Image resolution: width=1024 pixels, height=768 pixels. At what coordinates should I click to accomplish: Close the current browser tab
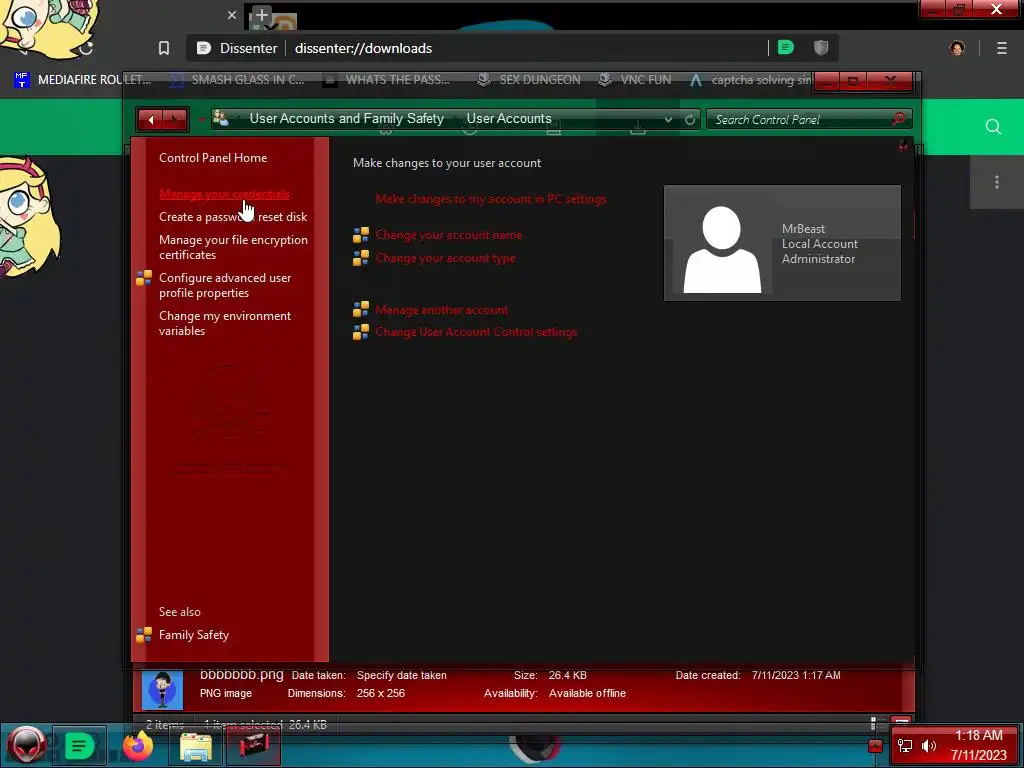232,14
